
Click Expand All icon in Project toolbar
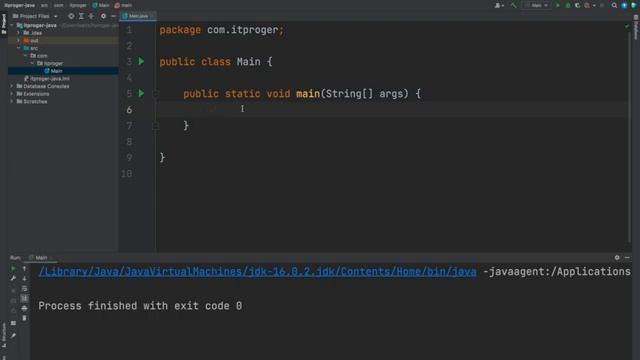[81, 16]
